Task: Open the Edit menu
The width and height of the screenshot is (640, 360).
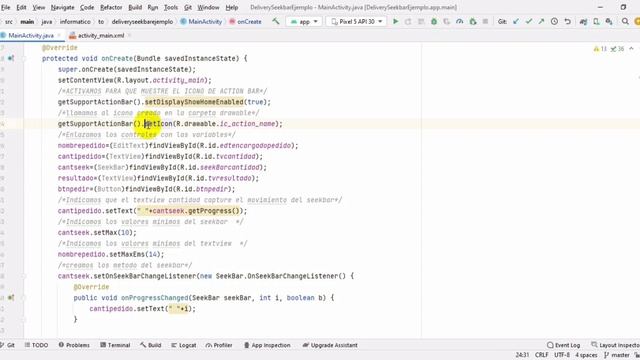Action: point(21,7)
